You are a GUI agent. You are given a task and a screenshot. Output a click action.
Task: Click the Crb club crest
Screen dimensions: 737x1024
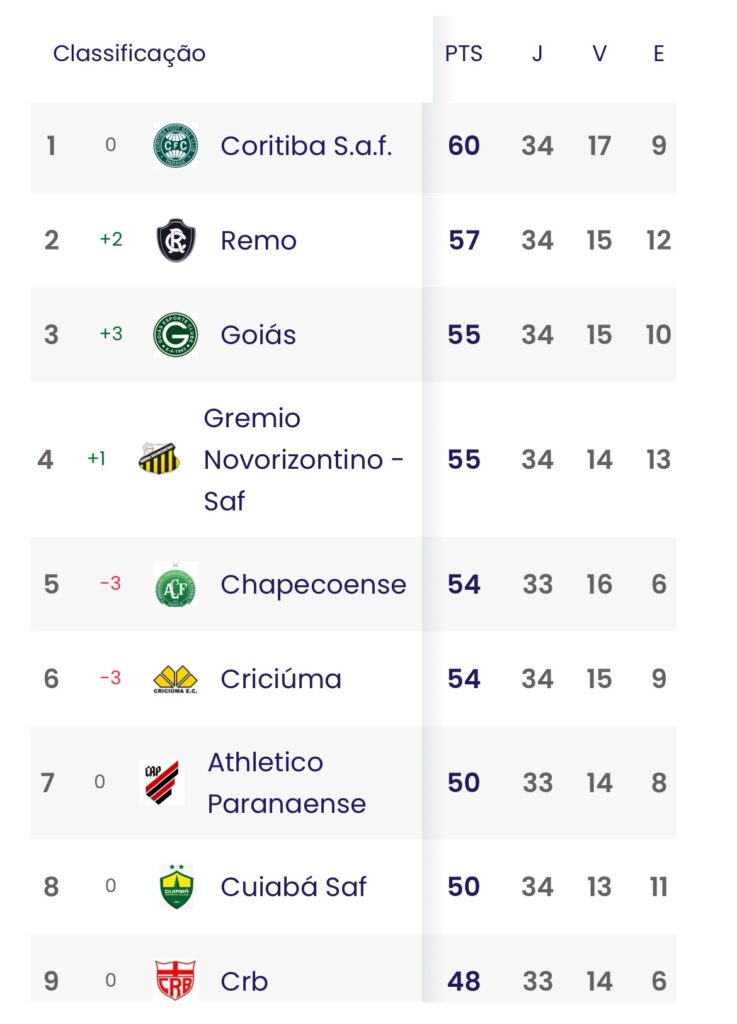[x=175, y=981]
